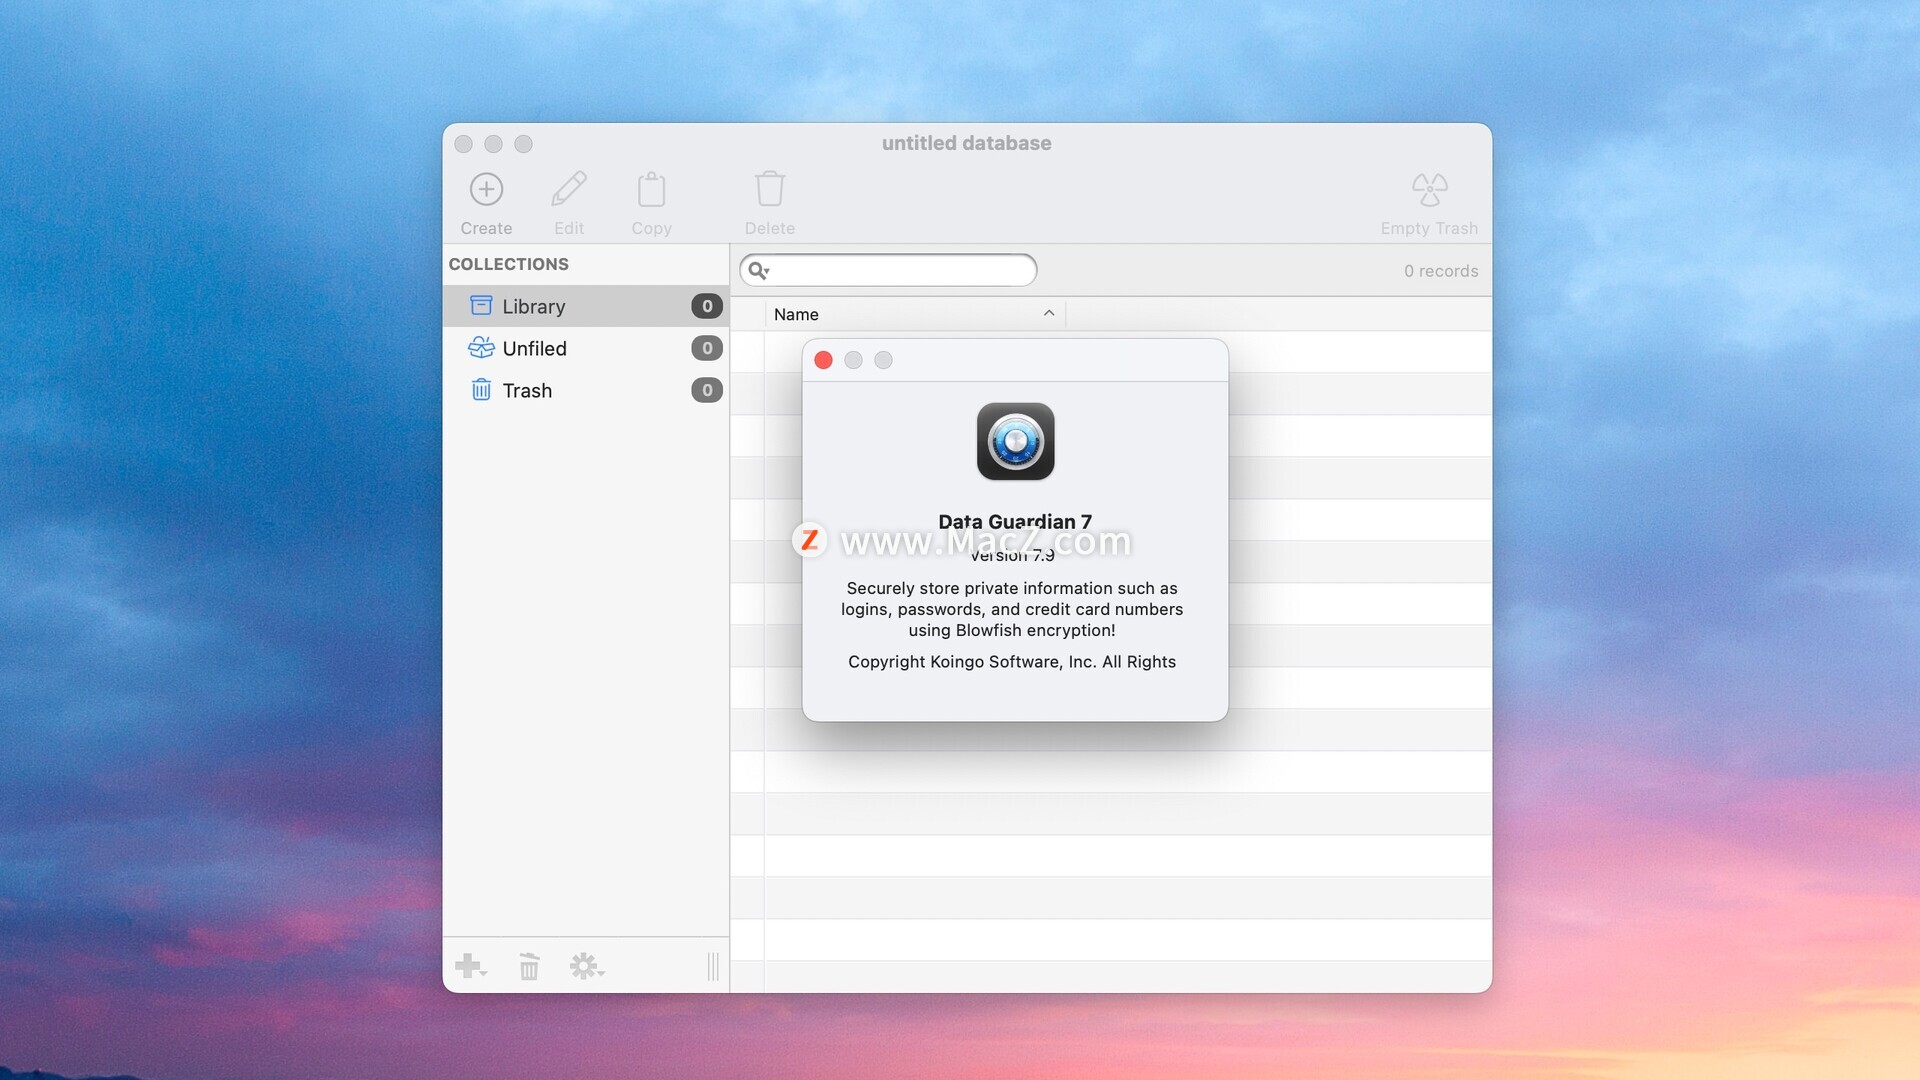Click the sidebar resize handle
1920x1080 pixels.
(713, 966)
